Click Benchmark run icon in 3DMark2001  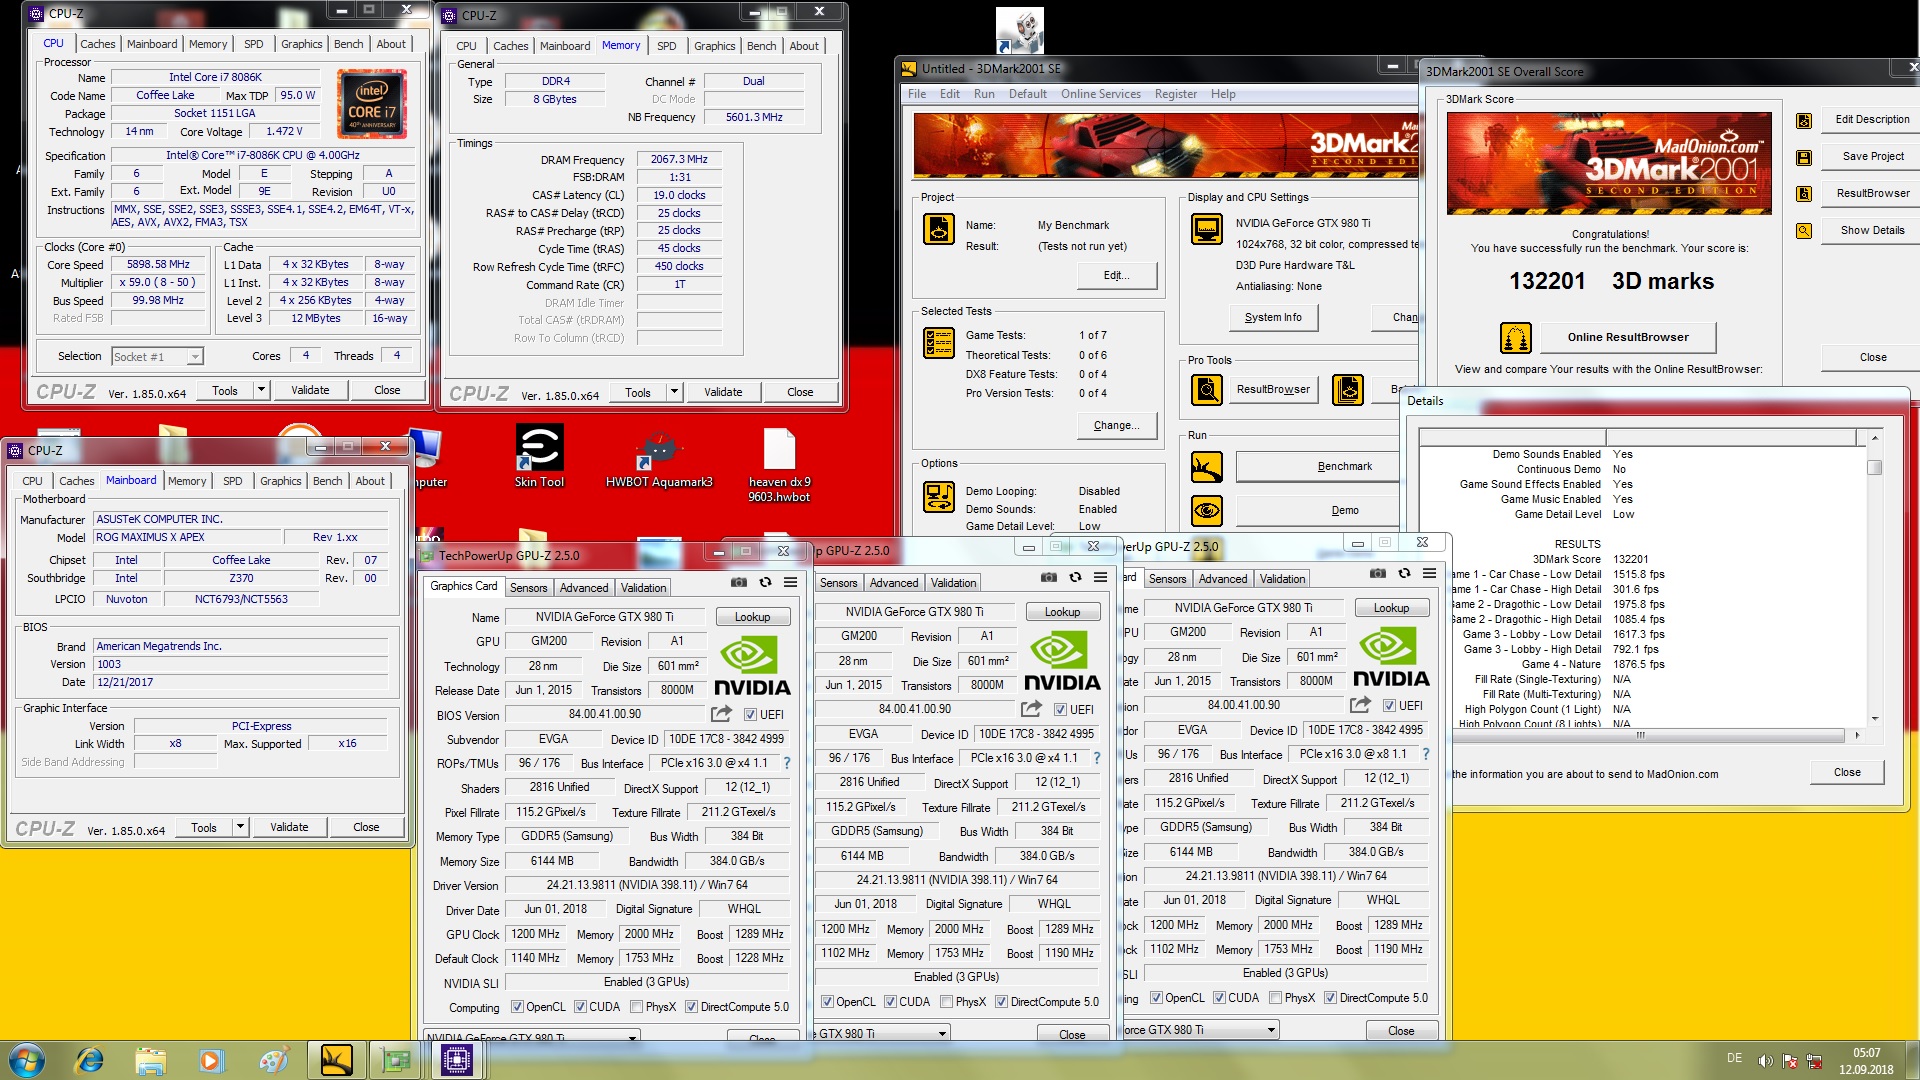tap(1207, 467)
